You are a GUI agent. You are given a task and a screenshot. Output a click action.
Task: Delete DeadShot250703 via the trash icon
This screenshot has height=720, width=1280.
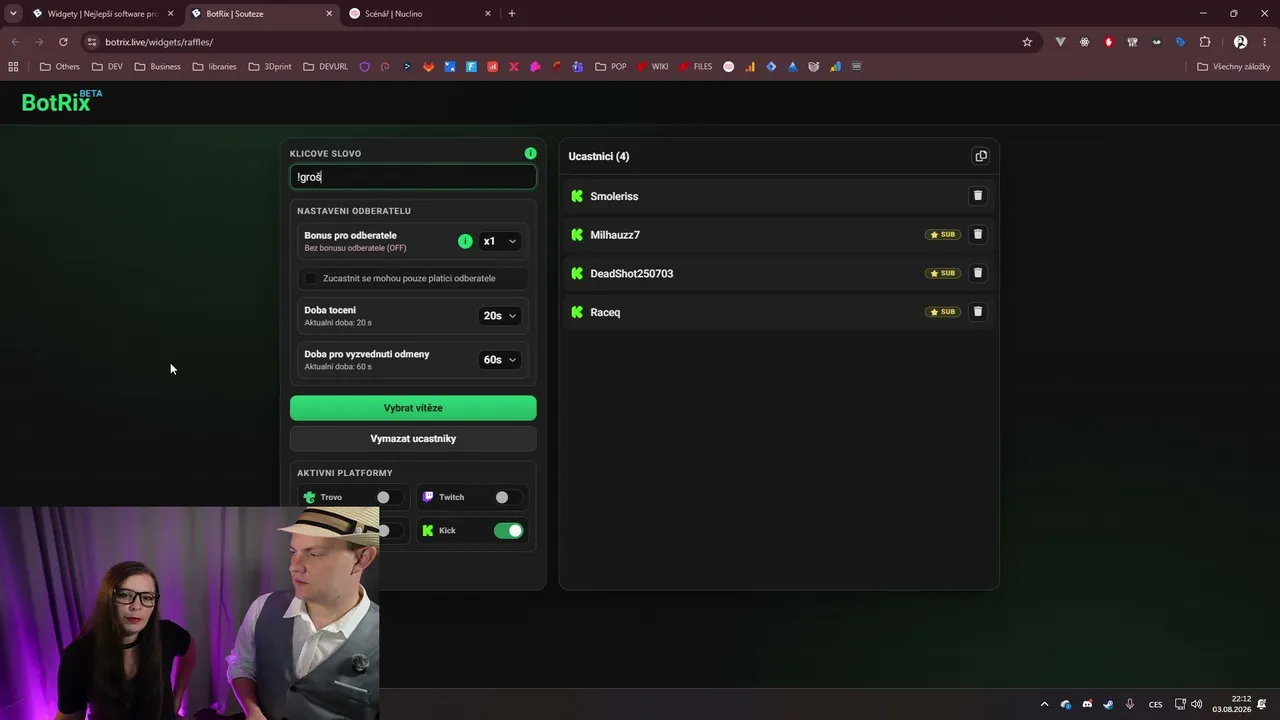click(978, 273)
